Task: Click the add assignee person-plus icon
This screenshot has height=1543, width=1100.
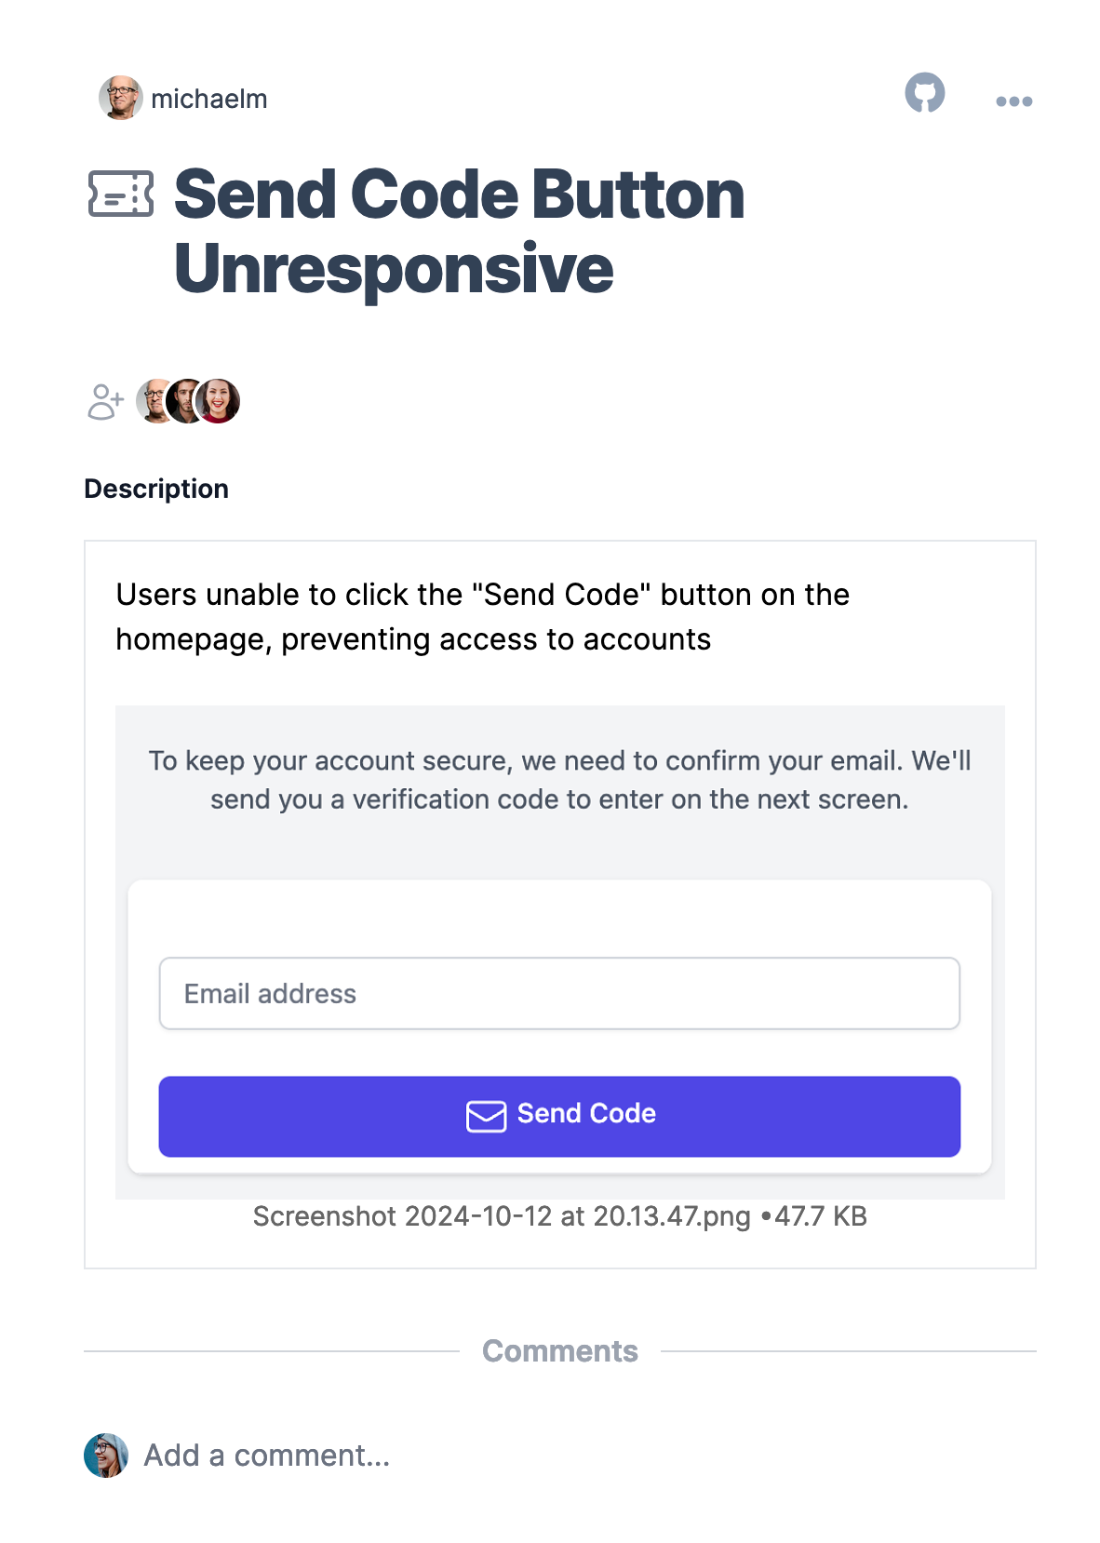Action: coord(106,402)
